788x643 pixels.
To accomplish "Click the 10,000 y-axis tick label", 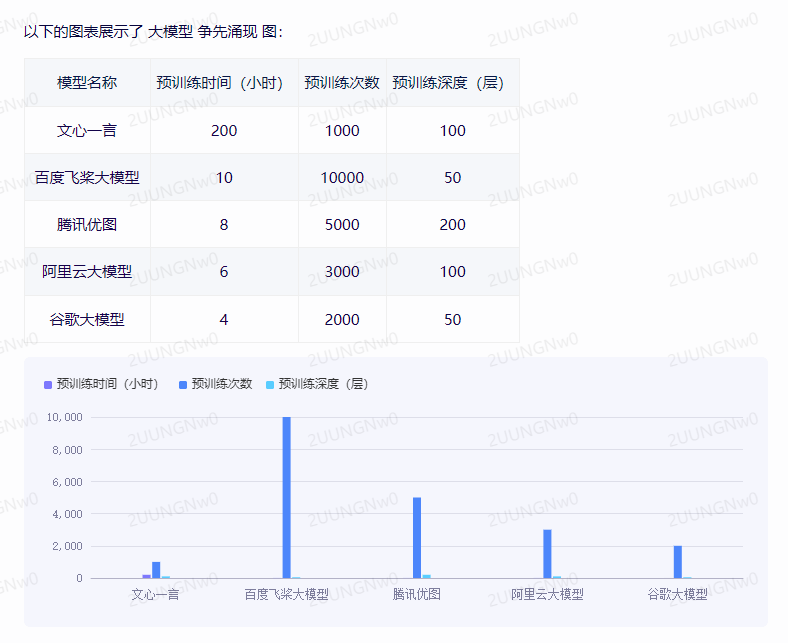I will 64,417.
